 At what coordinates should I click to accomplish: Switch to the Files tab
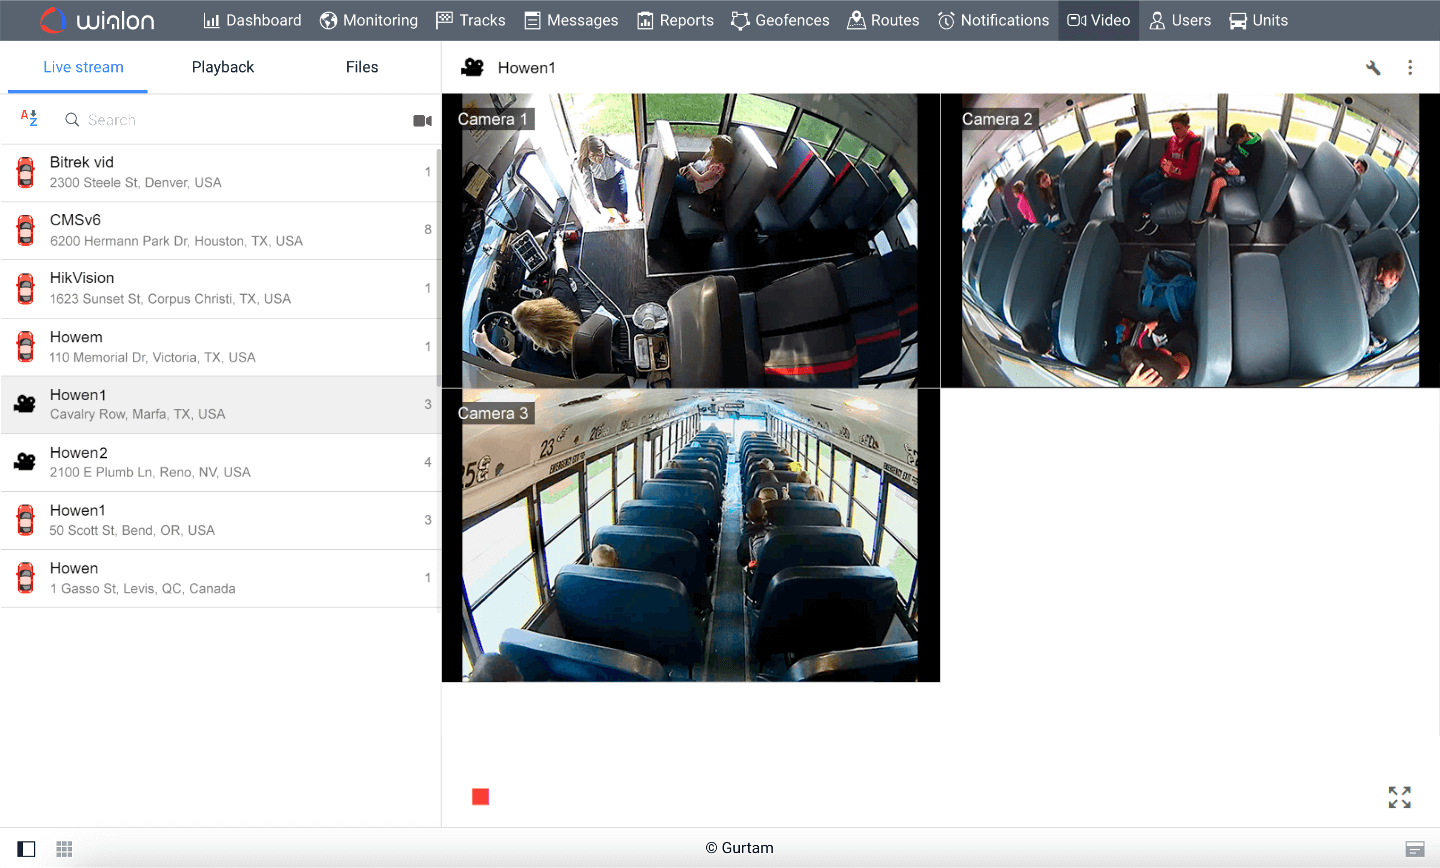pyautogui.click(x=361, y=67)
